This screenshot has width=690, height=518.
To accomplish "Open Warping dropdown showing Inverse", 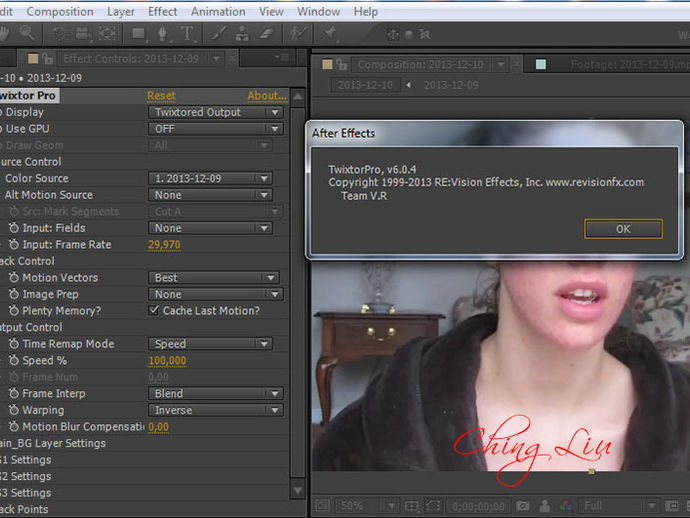I will (x=216, y=410).
